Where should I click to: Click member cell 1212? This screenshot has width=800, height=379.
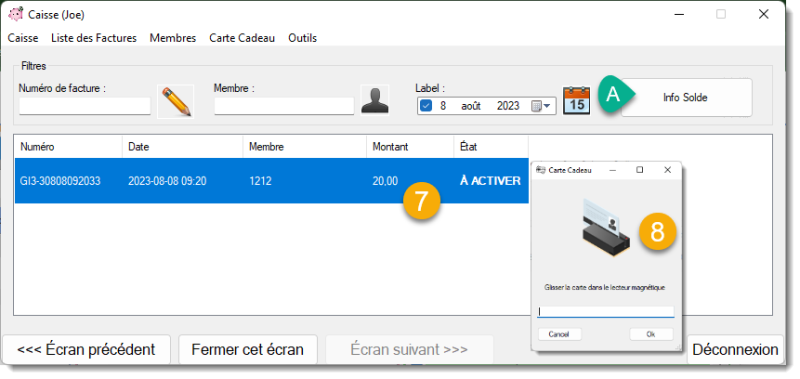coord(260,181)
